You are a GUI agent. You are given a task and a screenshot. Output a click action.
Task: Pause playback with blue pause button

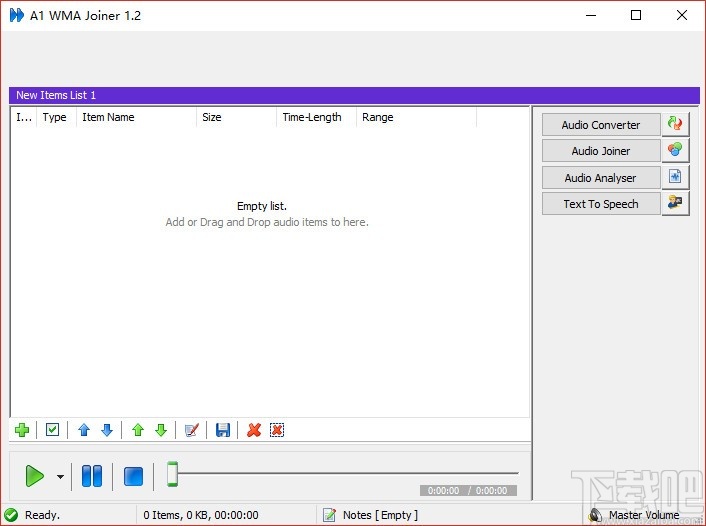click(92, 476)
